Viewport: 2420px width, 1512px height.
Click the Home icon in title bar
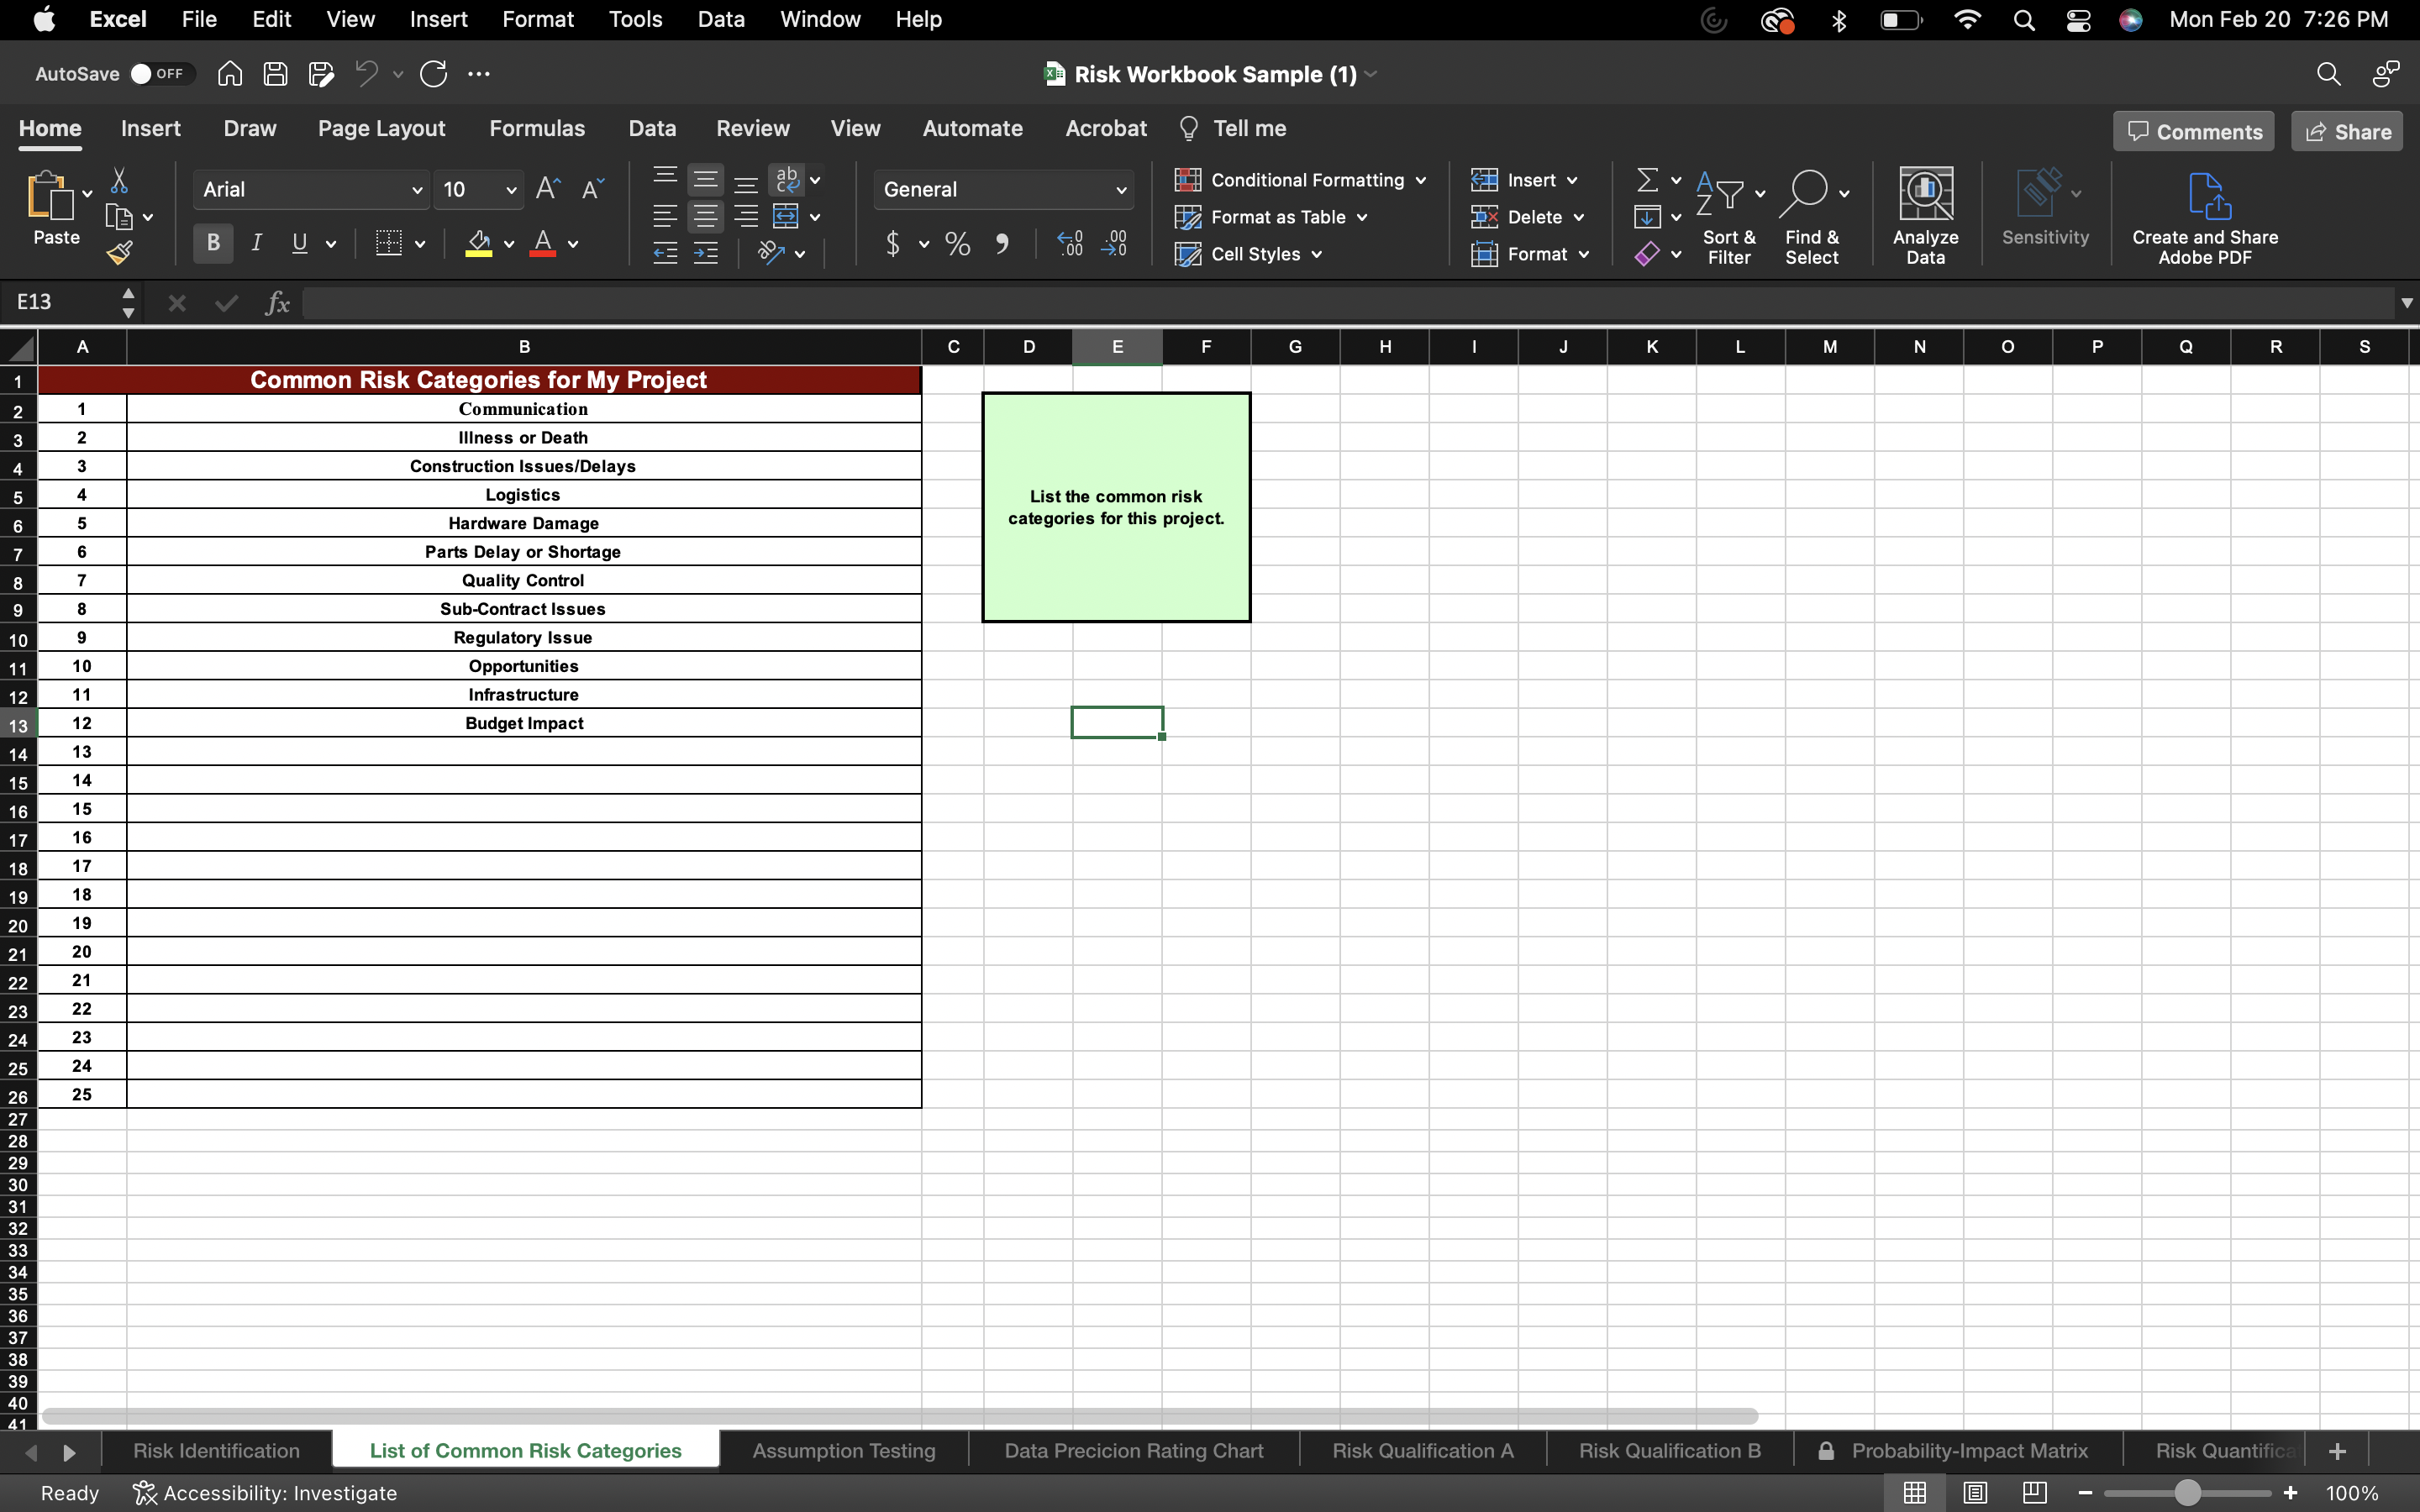230,74
